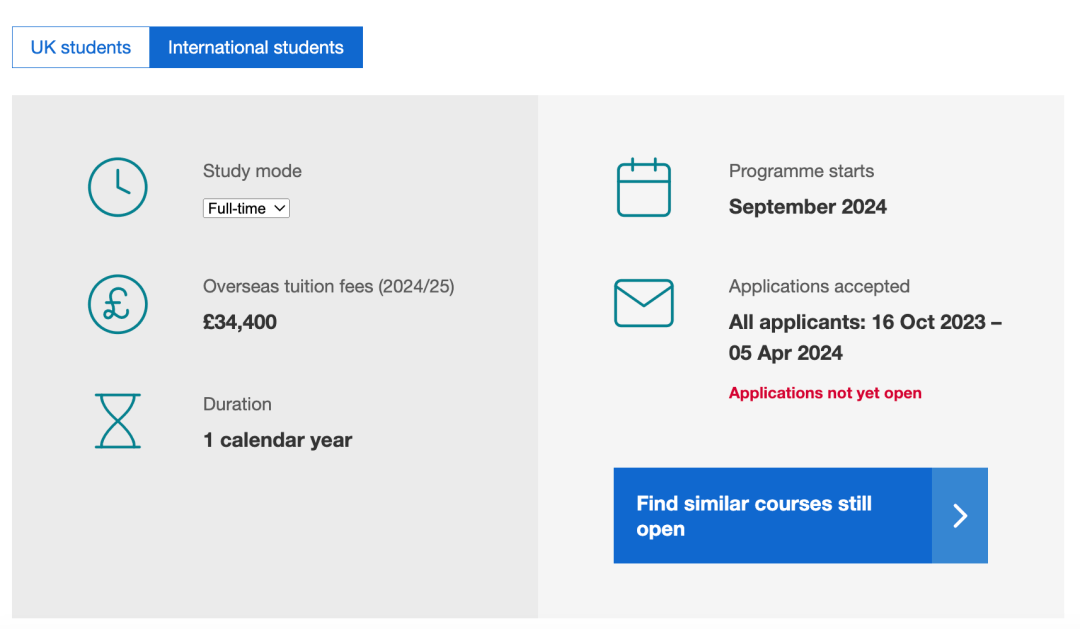The height and width of the screenshot is (629, 1080).
Task: Click the Study mode label
Action: point(252,171)
